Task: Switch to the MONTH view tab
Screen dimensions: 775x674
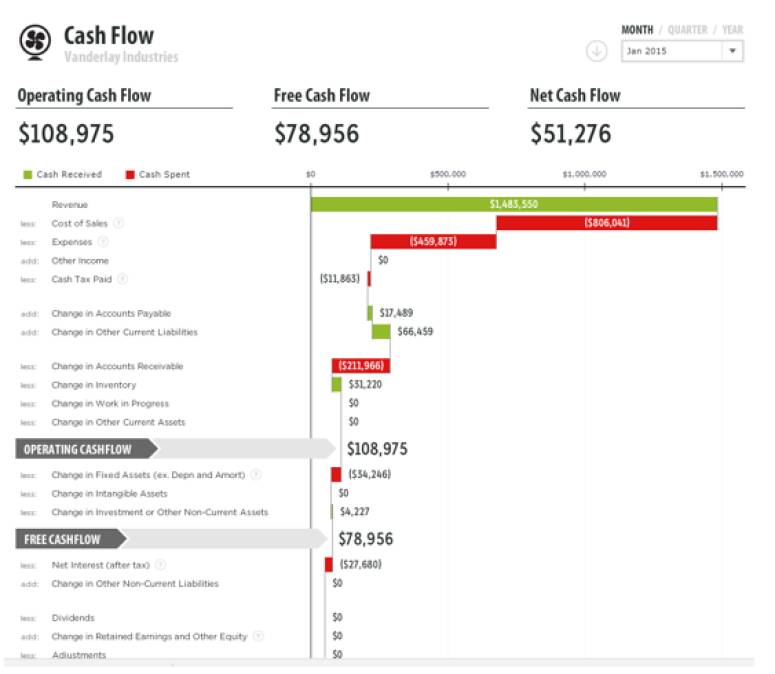Action: tap(637, 30)
